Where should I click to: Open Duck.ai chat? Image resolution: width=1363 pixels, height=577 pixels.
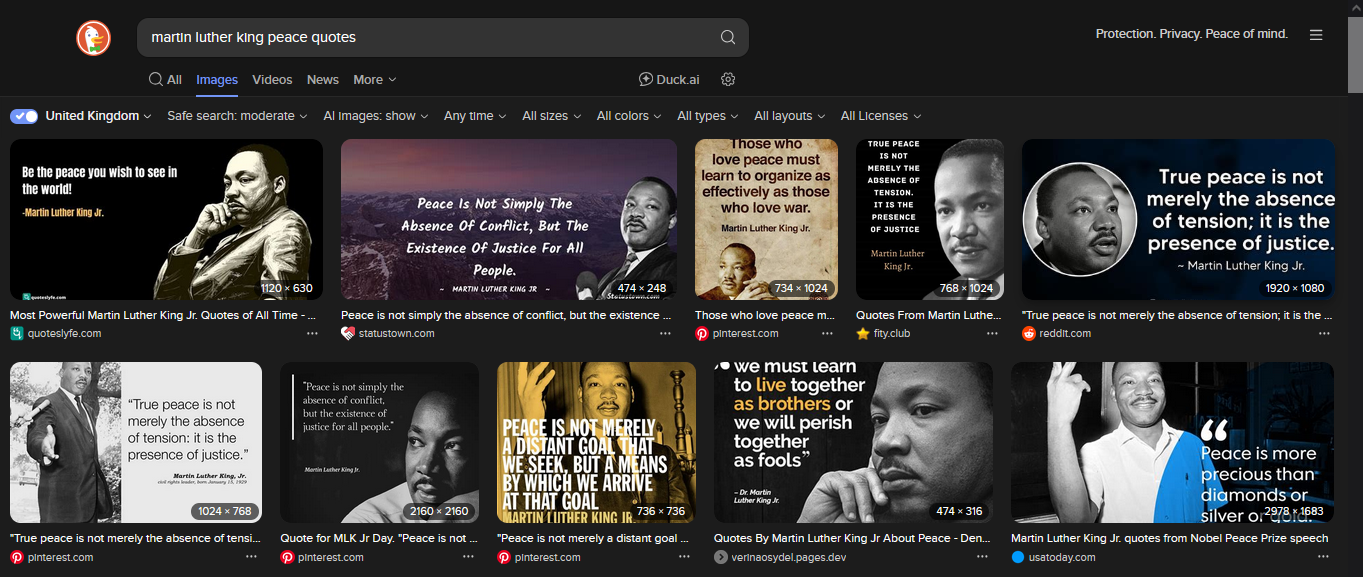(x=668, y=80)
